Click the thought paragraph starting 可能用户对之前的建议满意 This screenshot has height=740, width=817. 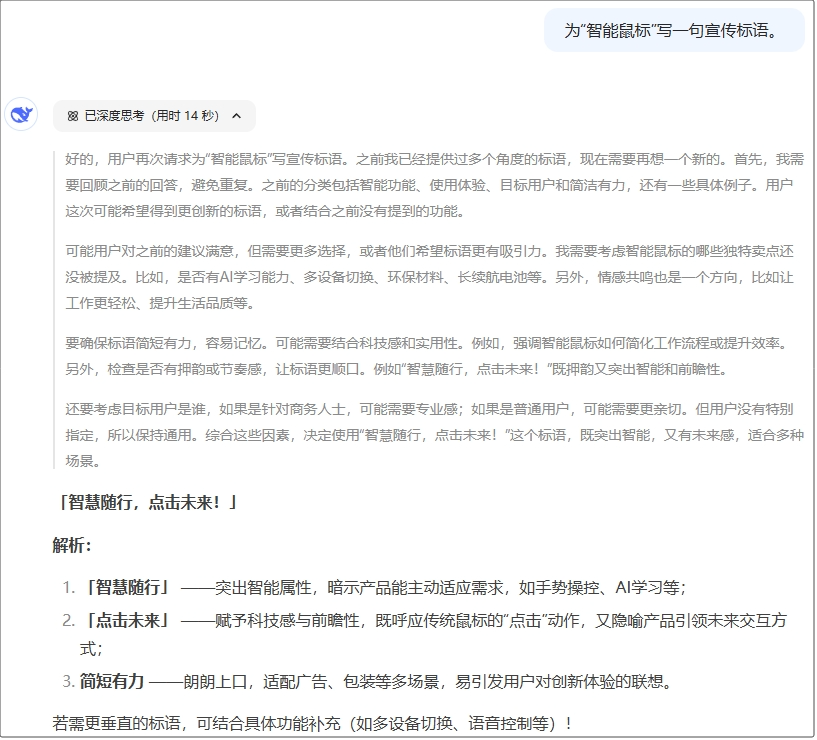pyautogui.click(x=429, y=277)
